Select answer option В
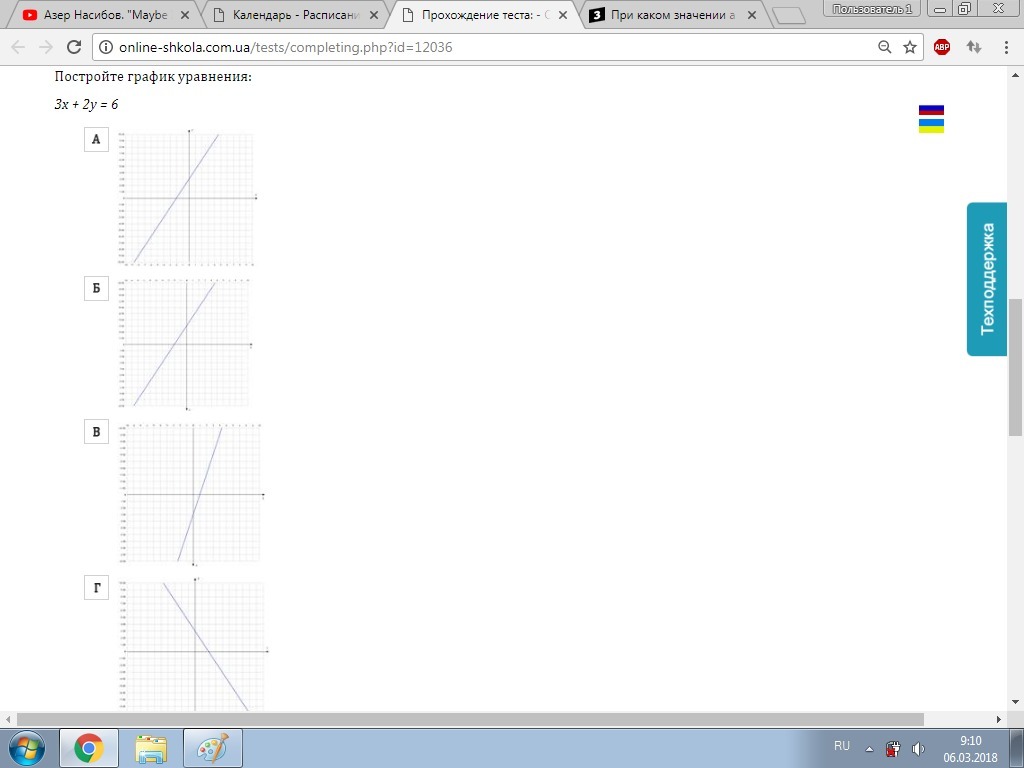 pyautogui.click(x=96, y=432)
